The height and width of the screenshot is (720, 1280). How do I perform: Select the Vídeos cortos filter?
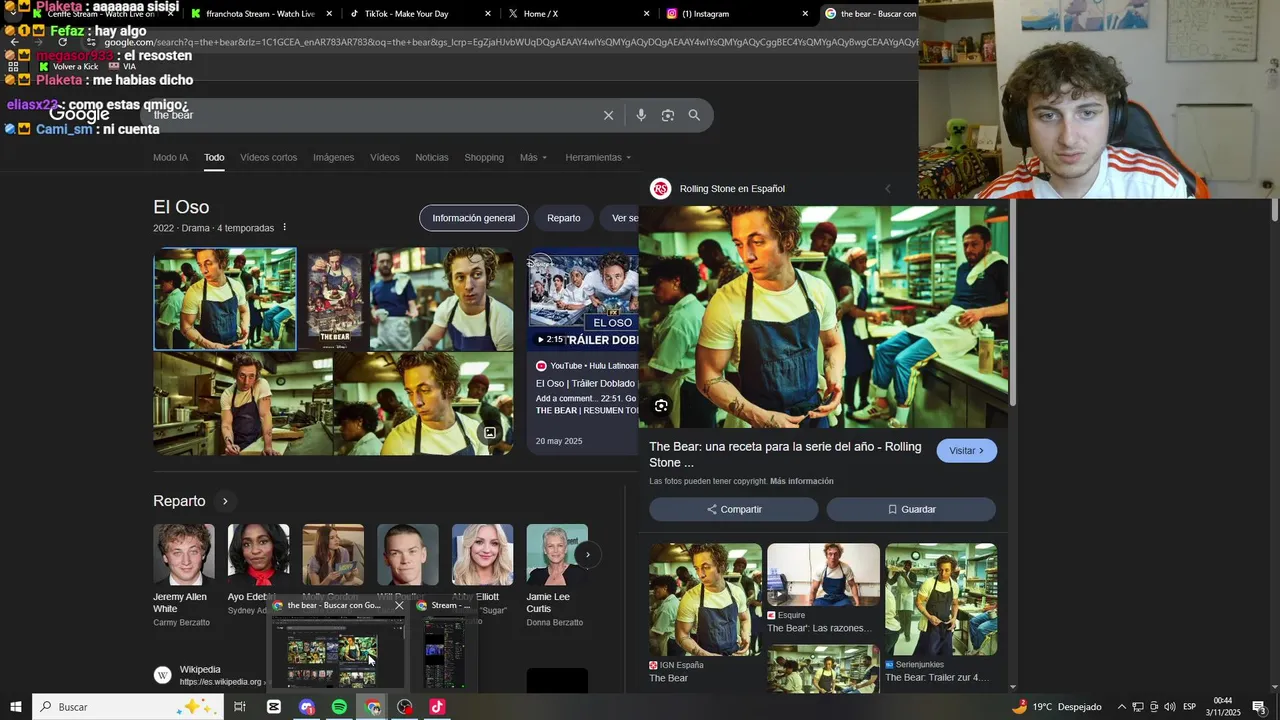268,158
